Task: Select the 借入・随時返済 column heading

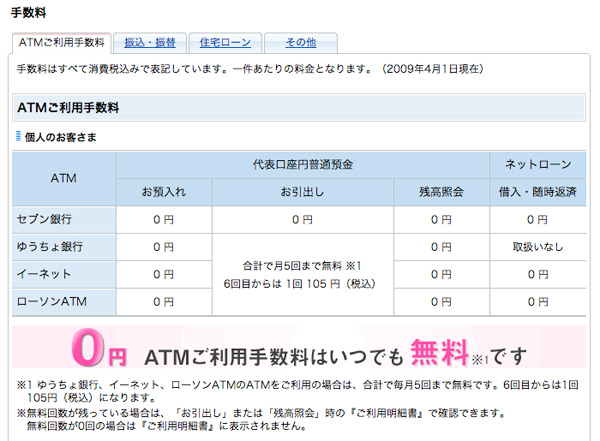Action: pyautogui.click(x=538, y=191)
